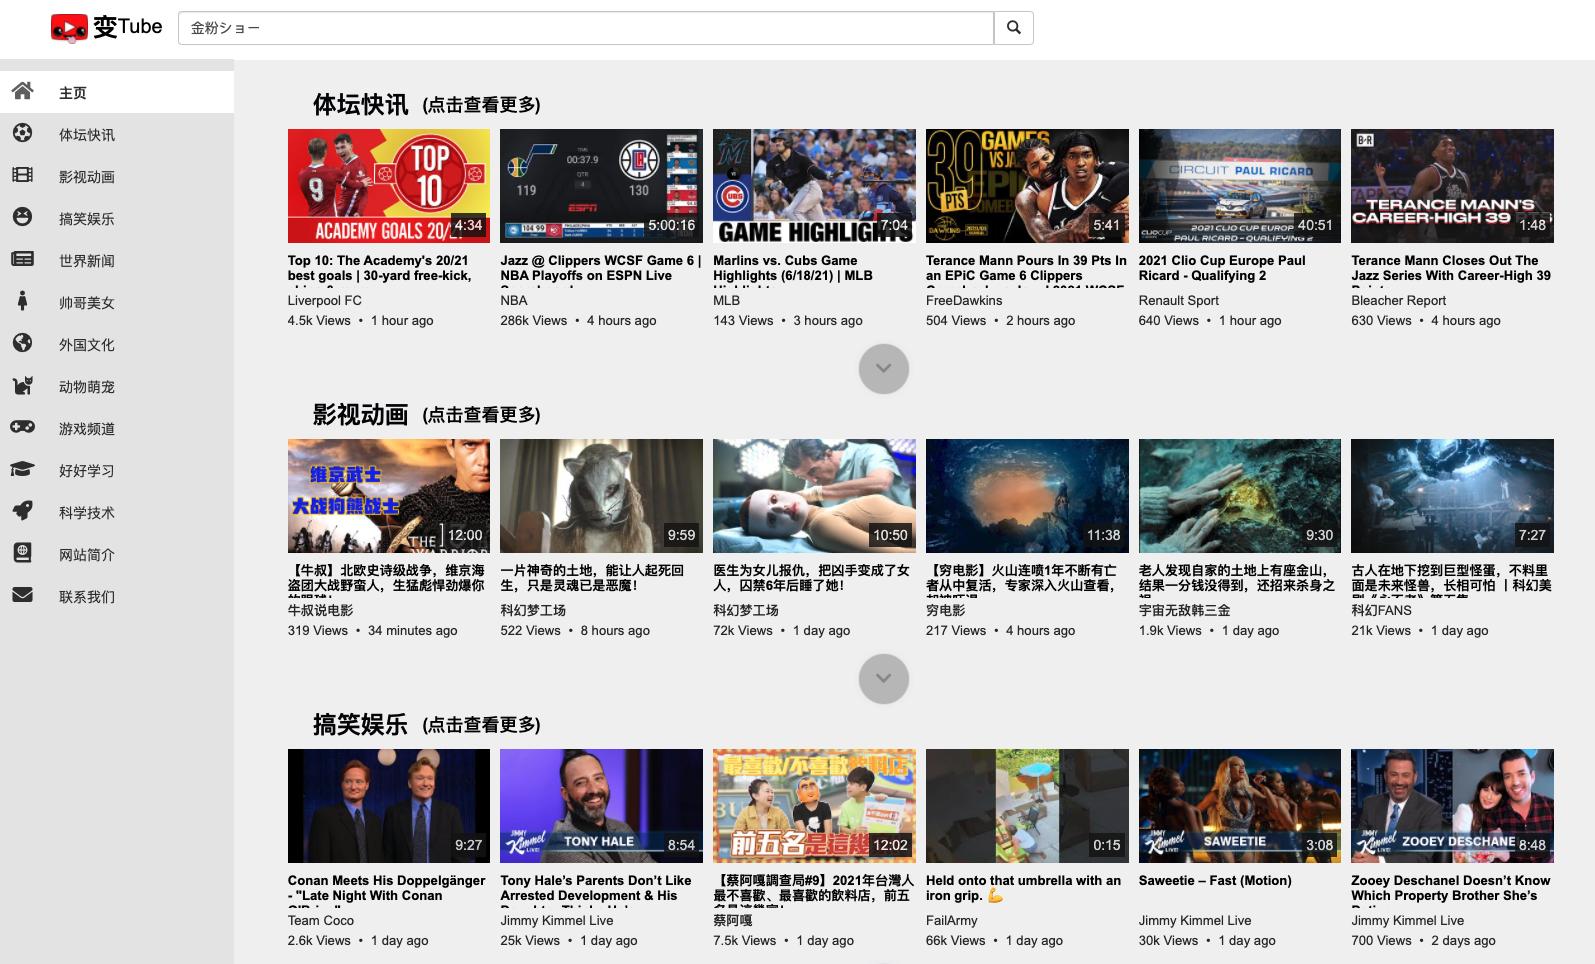Open the cat mask 9:59 thumbnail
This screenshot has width=1595, height=964.
601,496
